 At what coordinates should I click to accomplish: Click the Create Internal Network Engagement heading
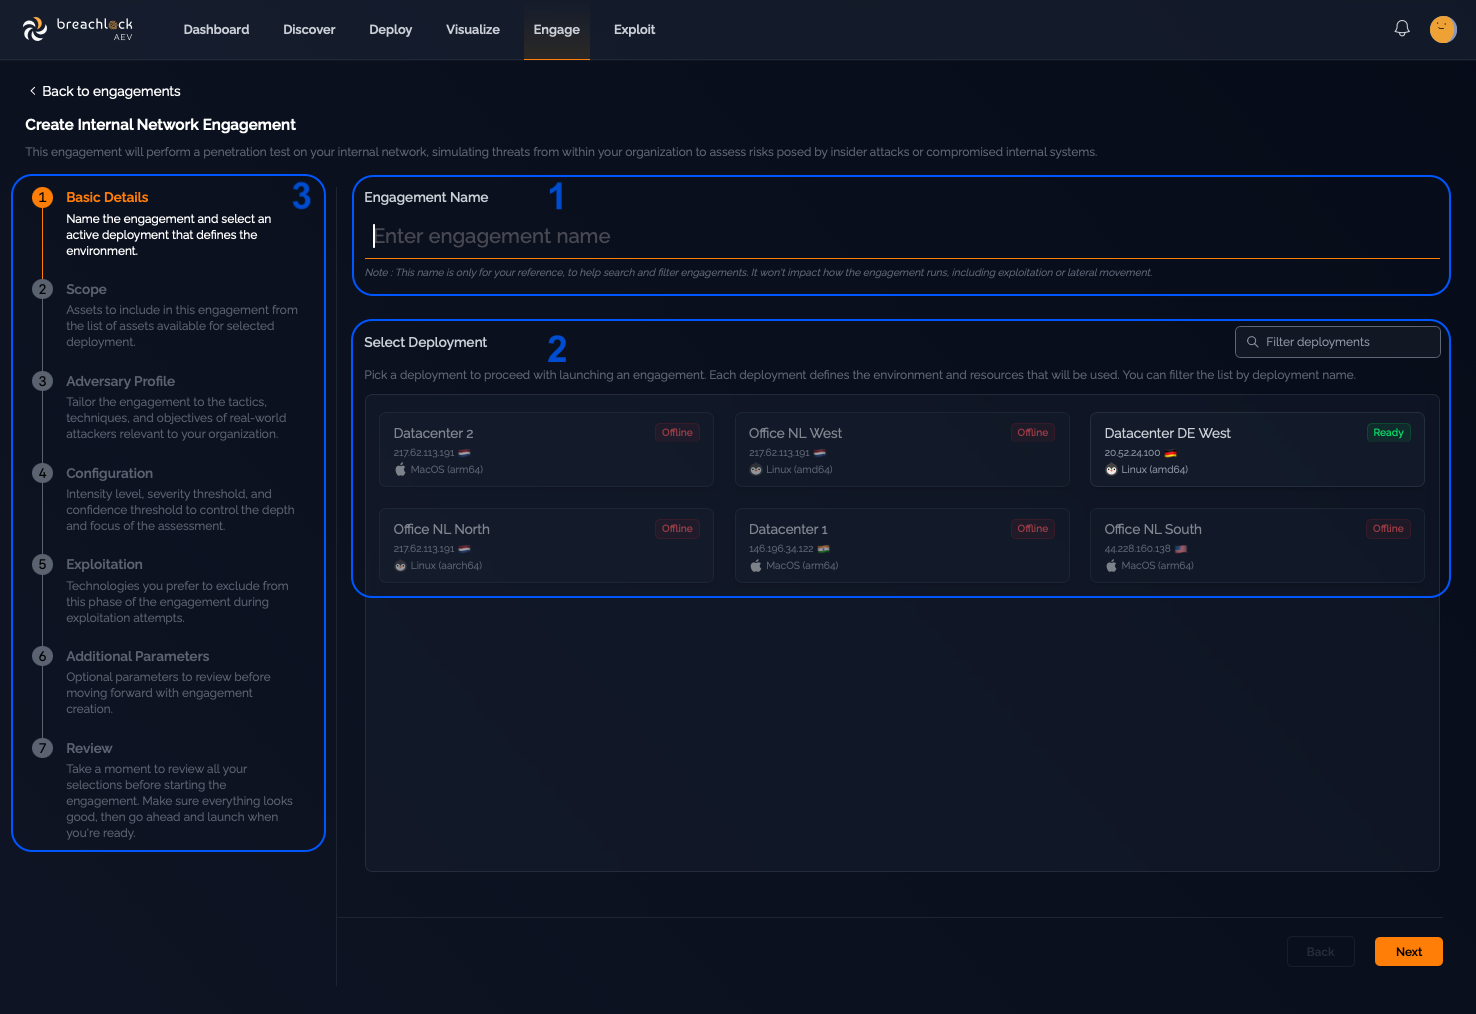point(160,125)
